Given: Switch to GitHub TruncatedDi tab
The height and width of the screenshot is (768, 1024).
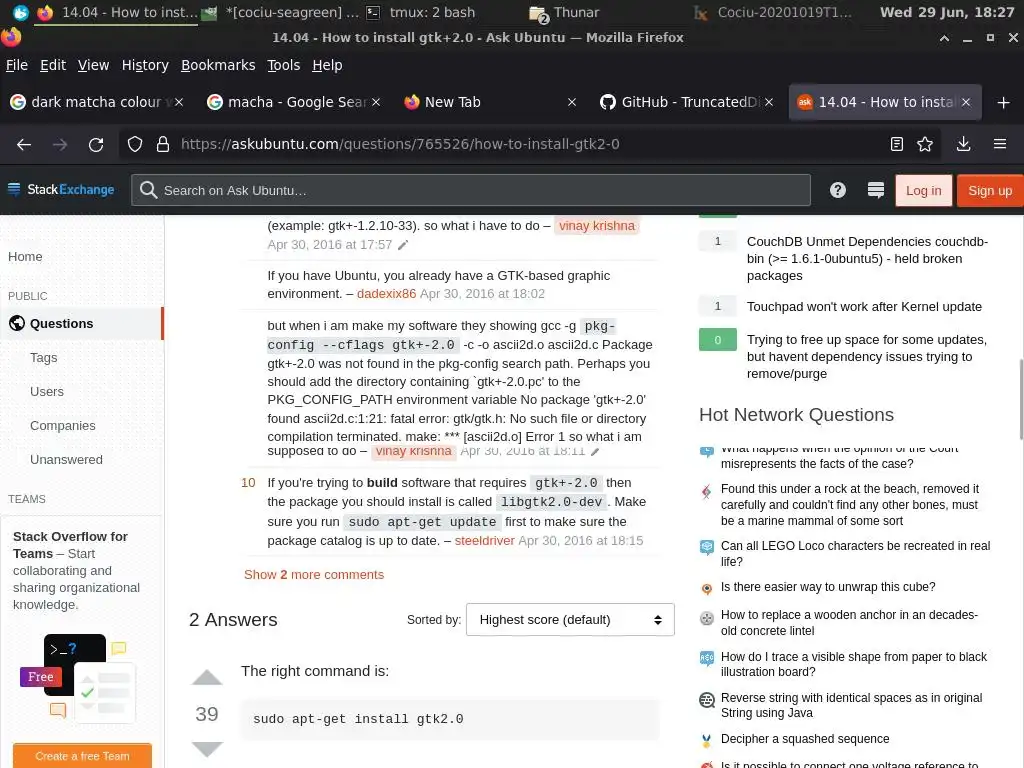Looking at the screenshot, I should click(688, 103).
